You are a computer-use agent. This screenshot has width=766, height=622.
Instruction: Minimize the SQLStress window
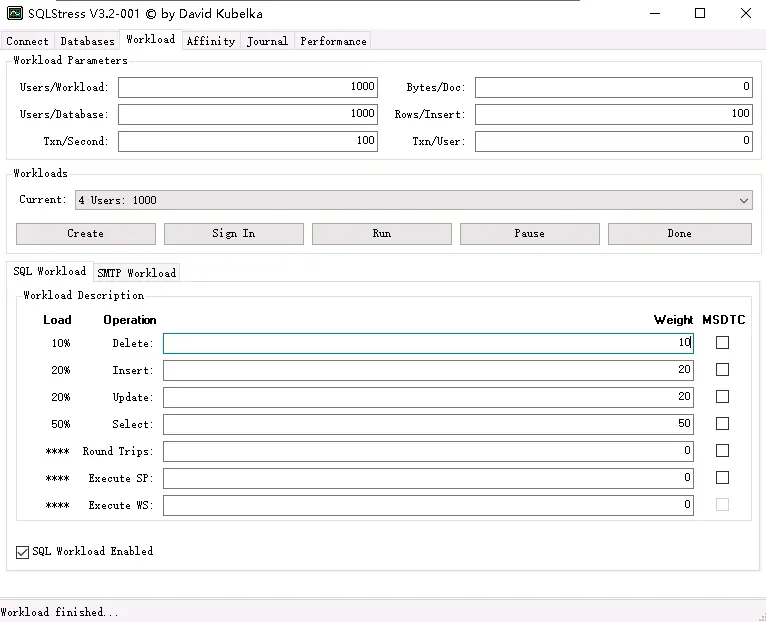click(655, 13)
